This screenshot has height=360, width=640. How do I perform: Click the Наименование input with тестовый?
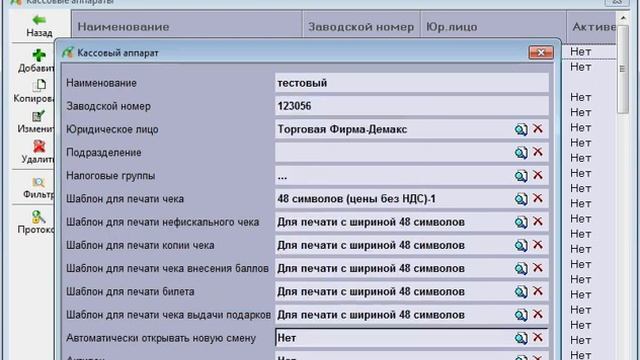click(x=411, y=83)
